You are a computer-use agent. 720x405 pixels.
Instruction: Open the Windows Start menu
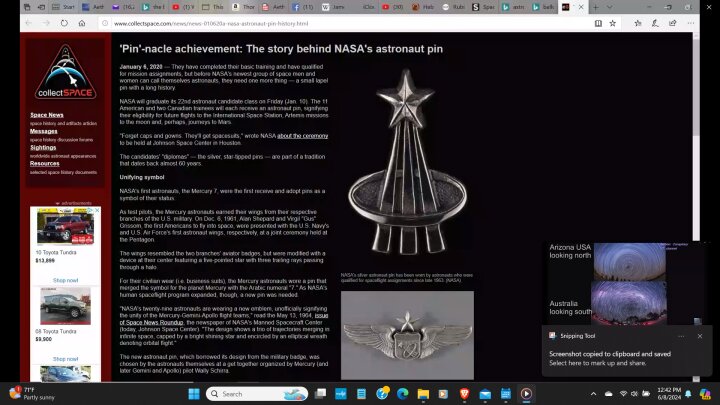(x=194, y=394)
